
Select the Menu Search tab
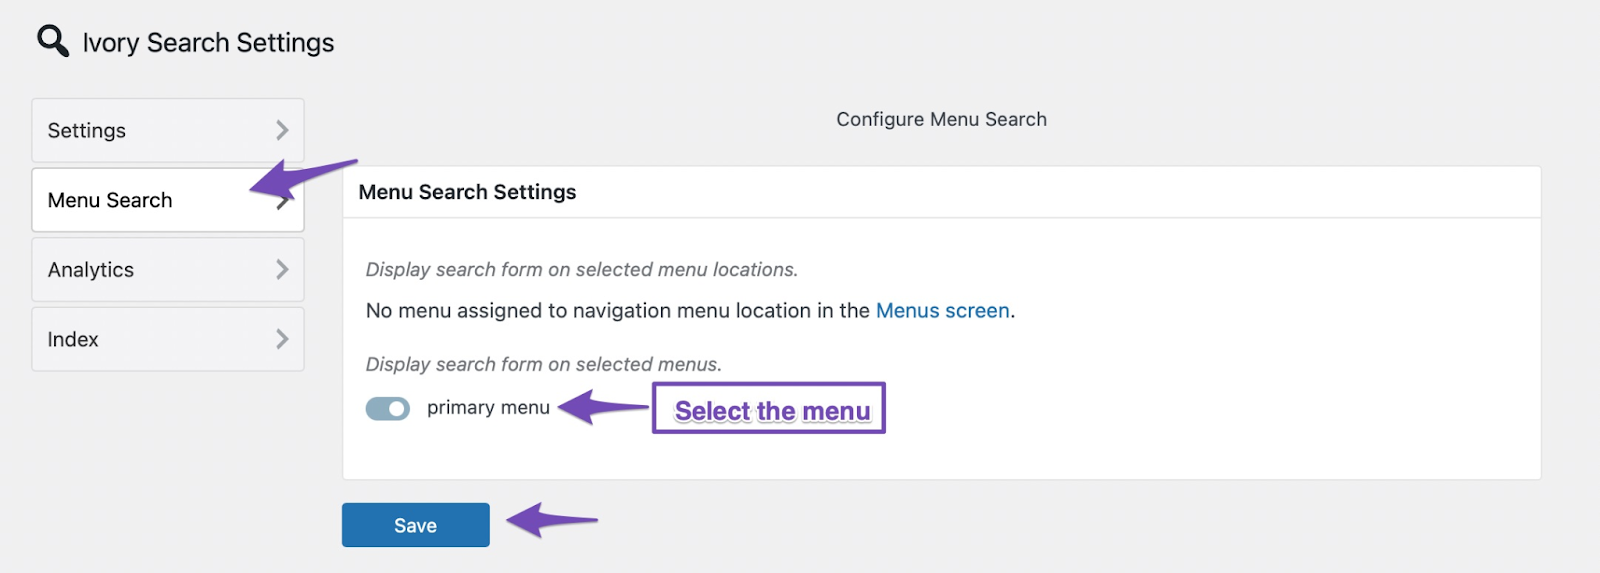point(110,201)
